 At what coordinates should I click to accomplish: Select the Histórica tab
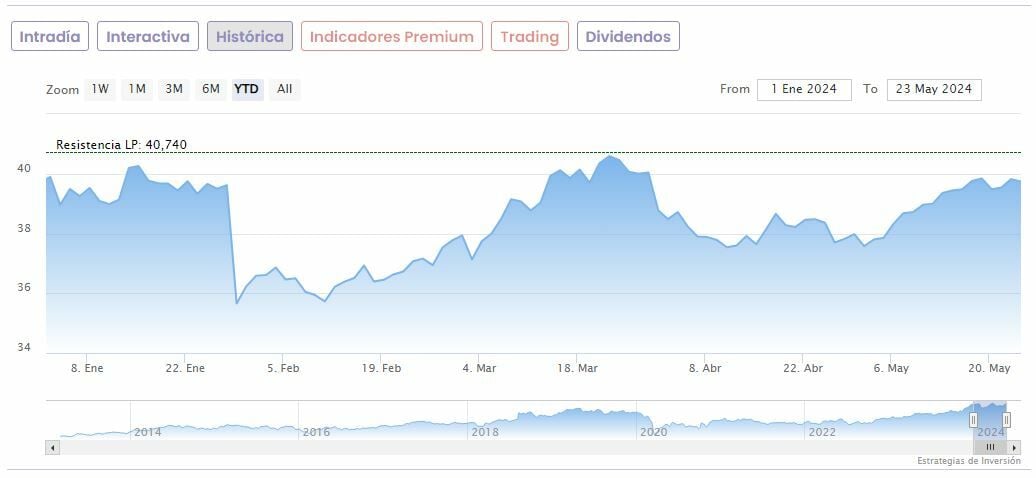click(250, 37)
